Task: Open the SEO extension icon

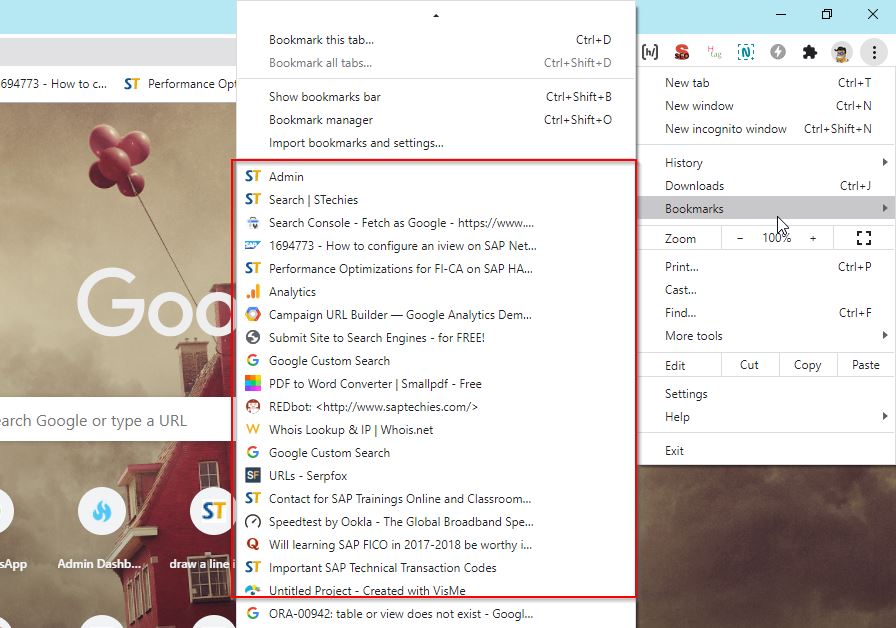Action: (x=683, y=52)
